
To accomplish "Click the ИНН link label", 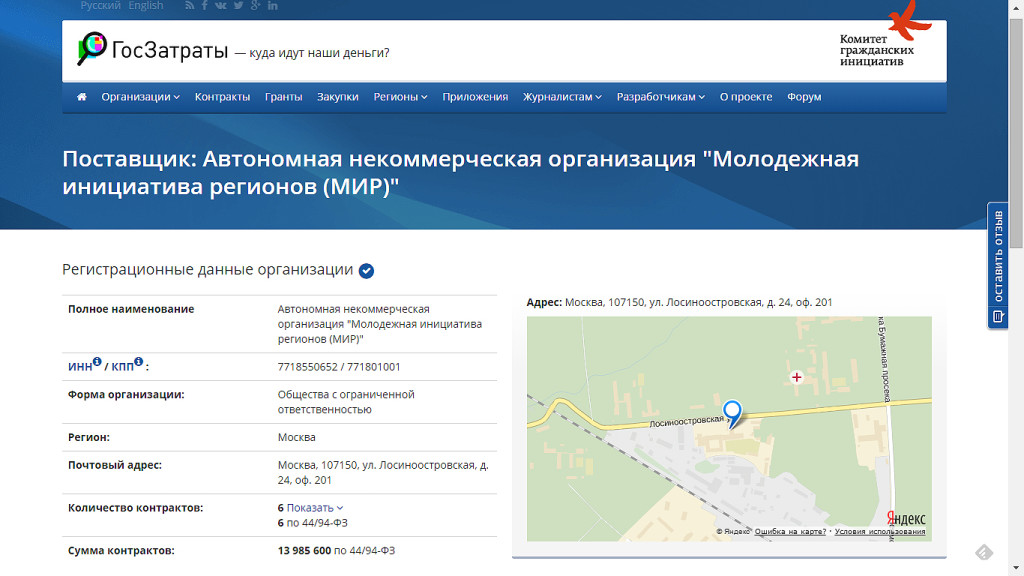I will tap(80, 367).
